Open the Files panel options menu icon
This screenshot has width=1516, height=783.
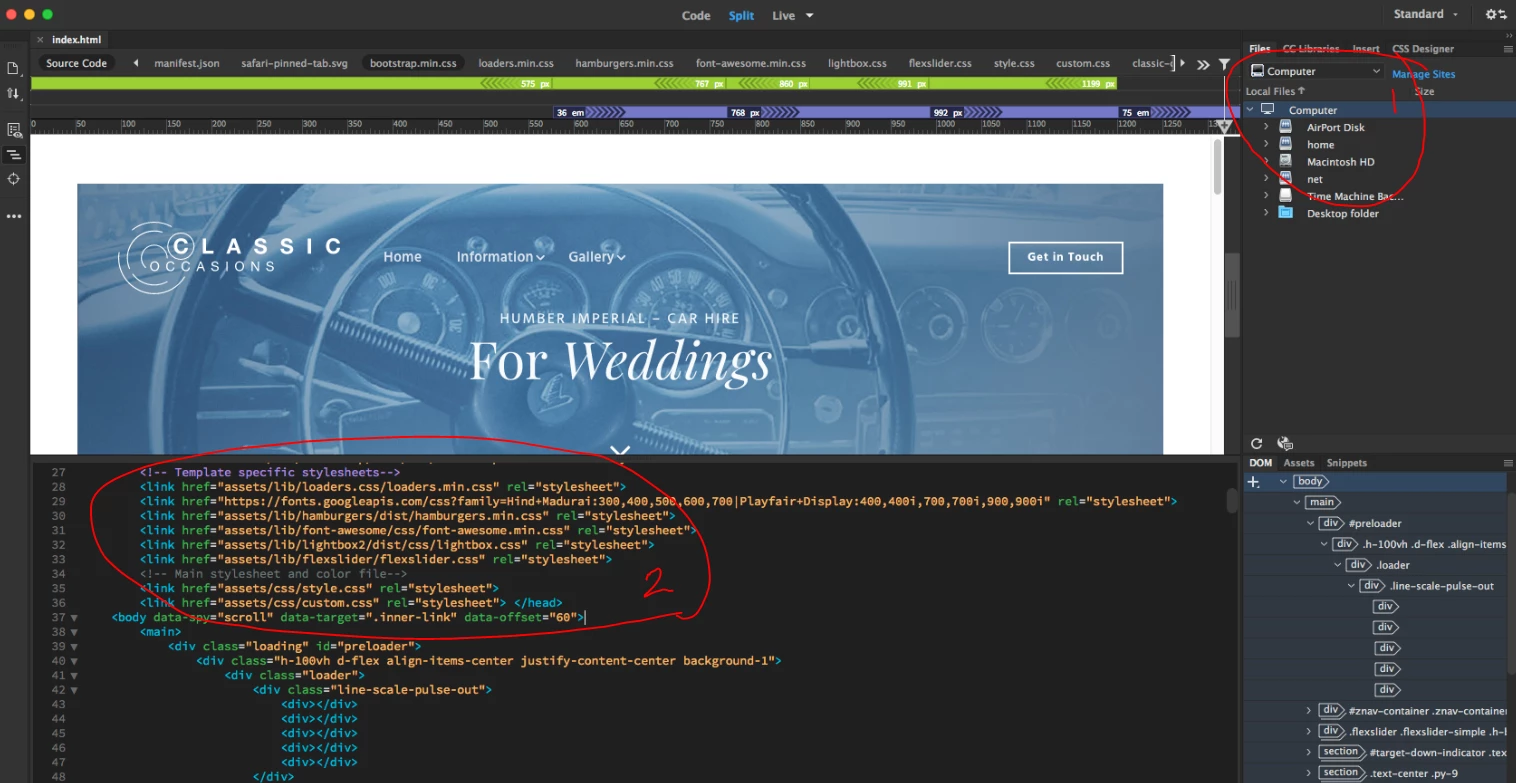point(1508,48)
